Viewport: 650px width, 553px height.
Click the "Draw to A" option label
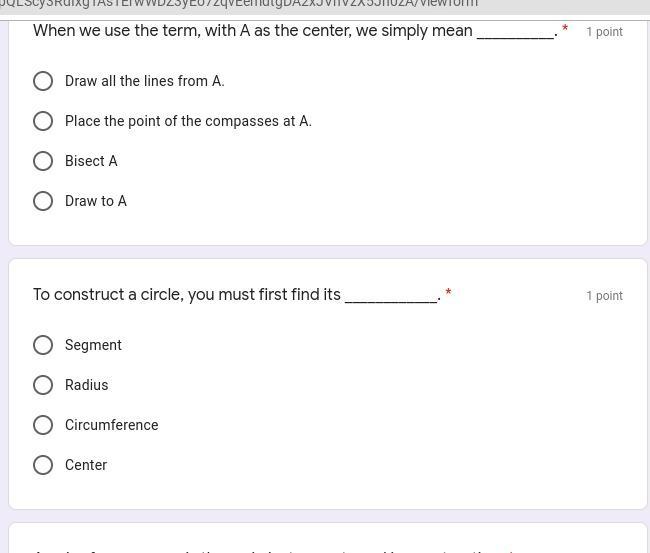pos(96,201)
